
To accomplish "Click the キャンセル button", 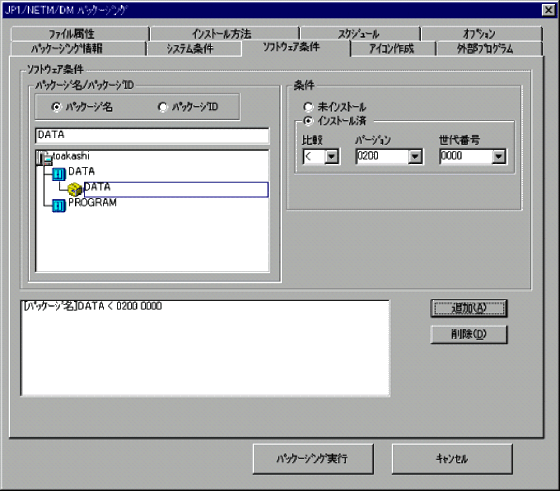I will (x=452, y=459).
